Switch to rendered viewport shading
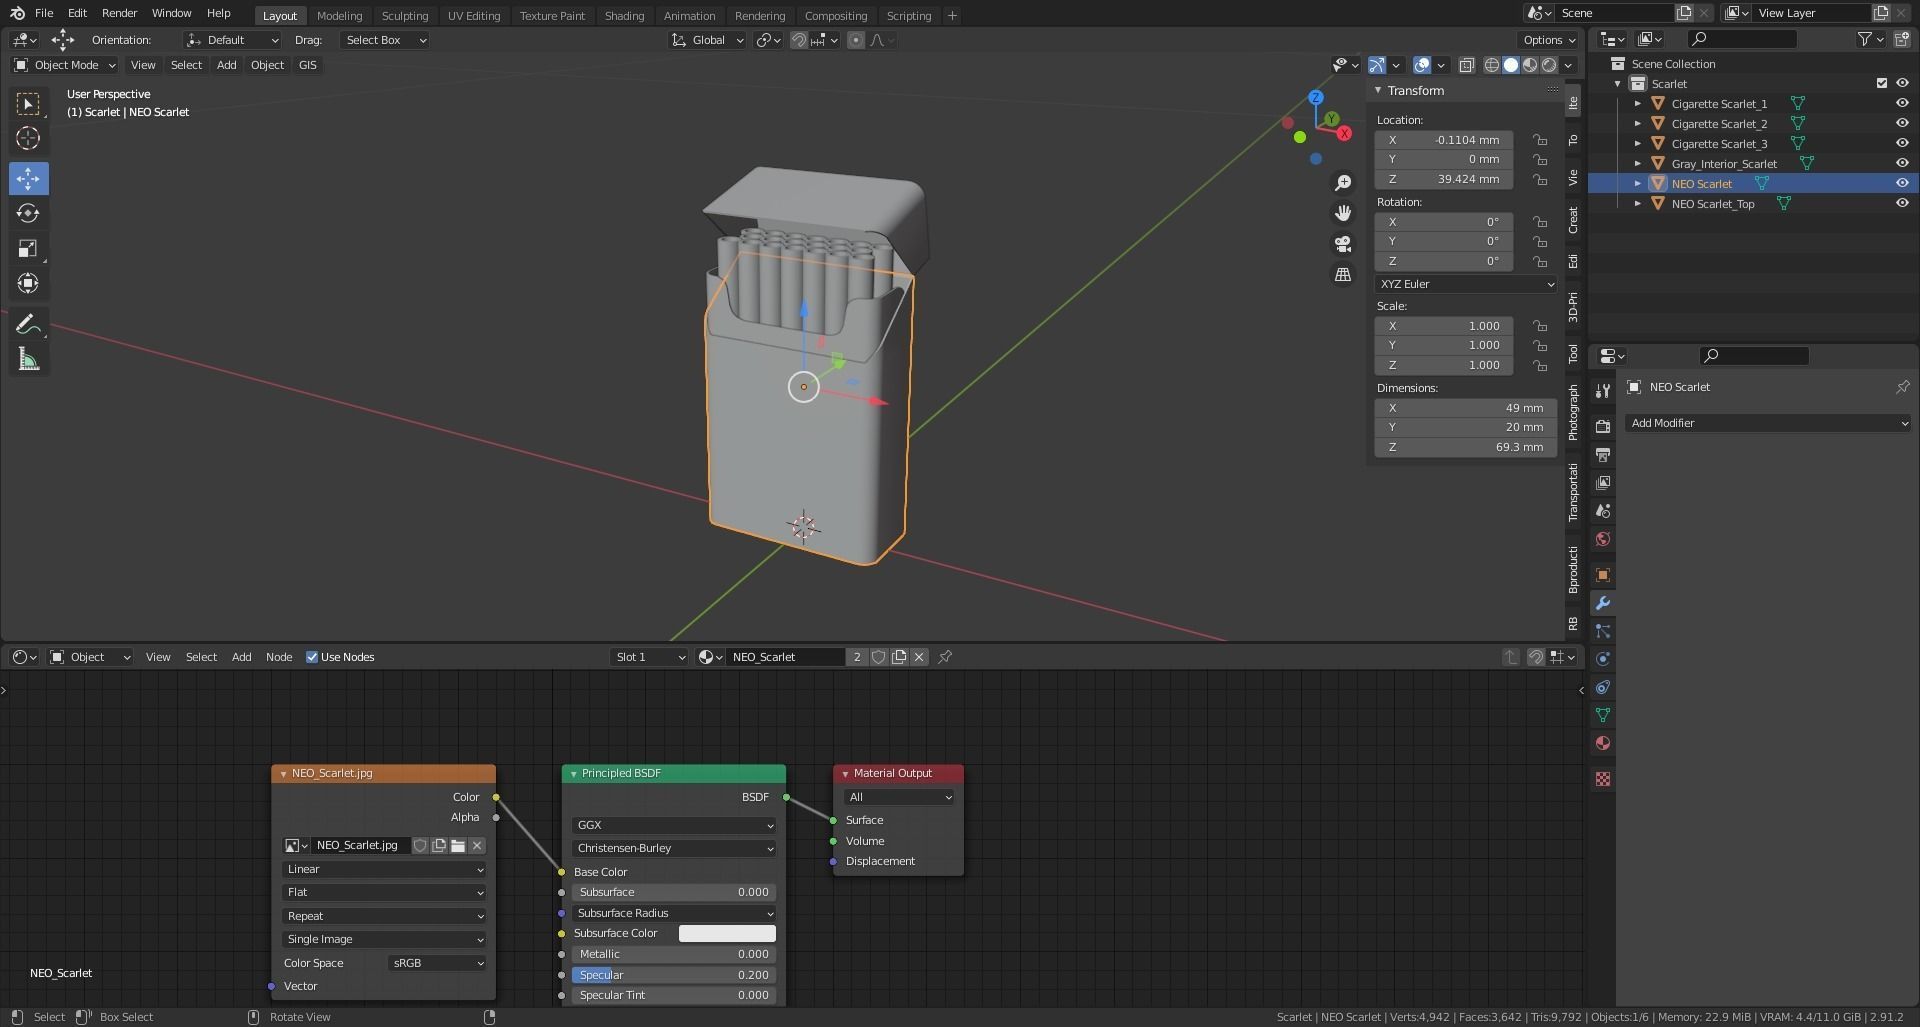The height and width of the screenshot is (1027, 1920). pos(1549,65)
